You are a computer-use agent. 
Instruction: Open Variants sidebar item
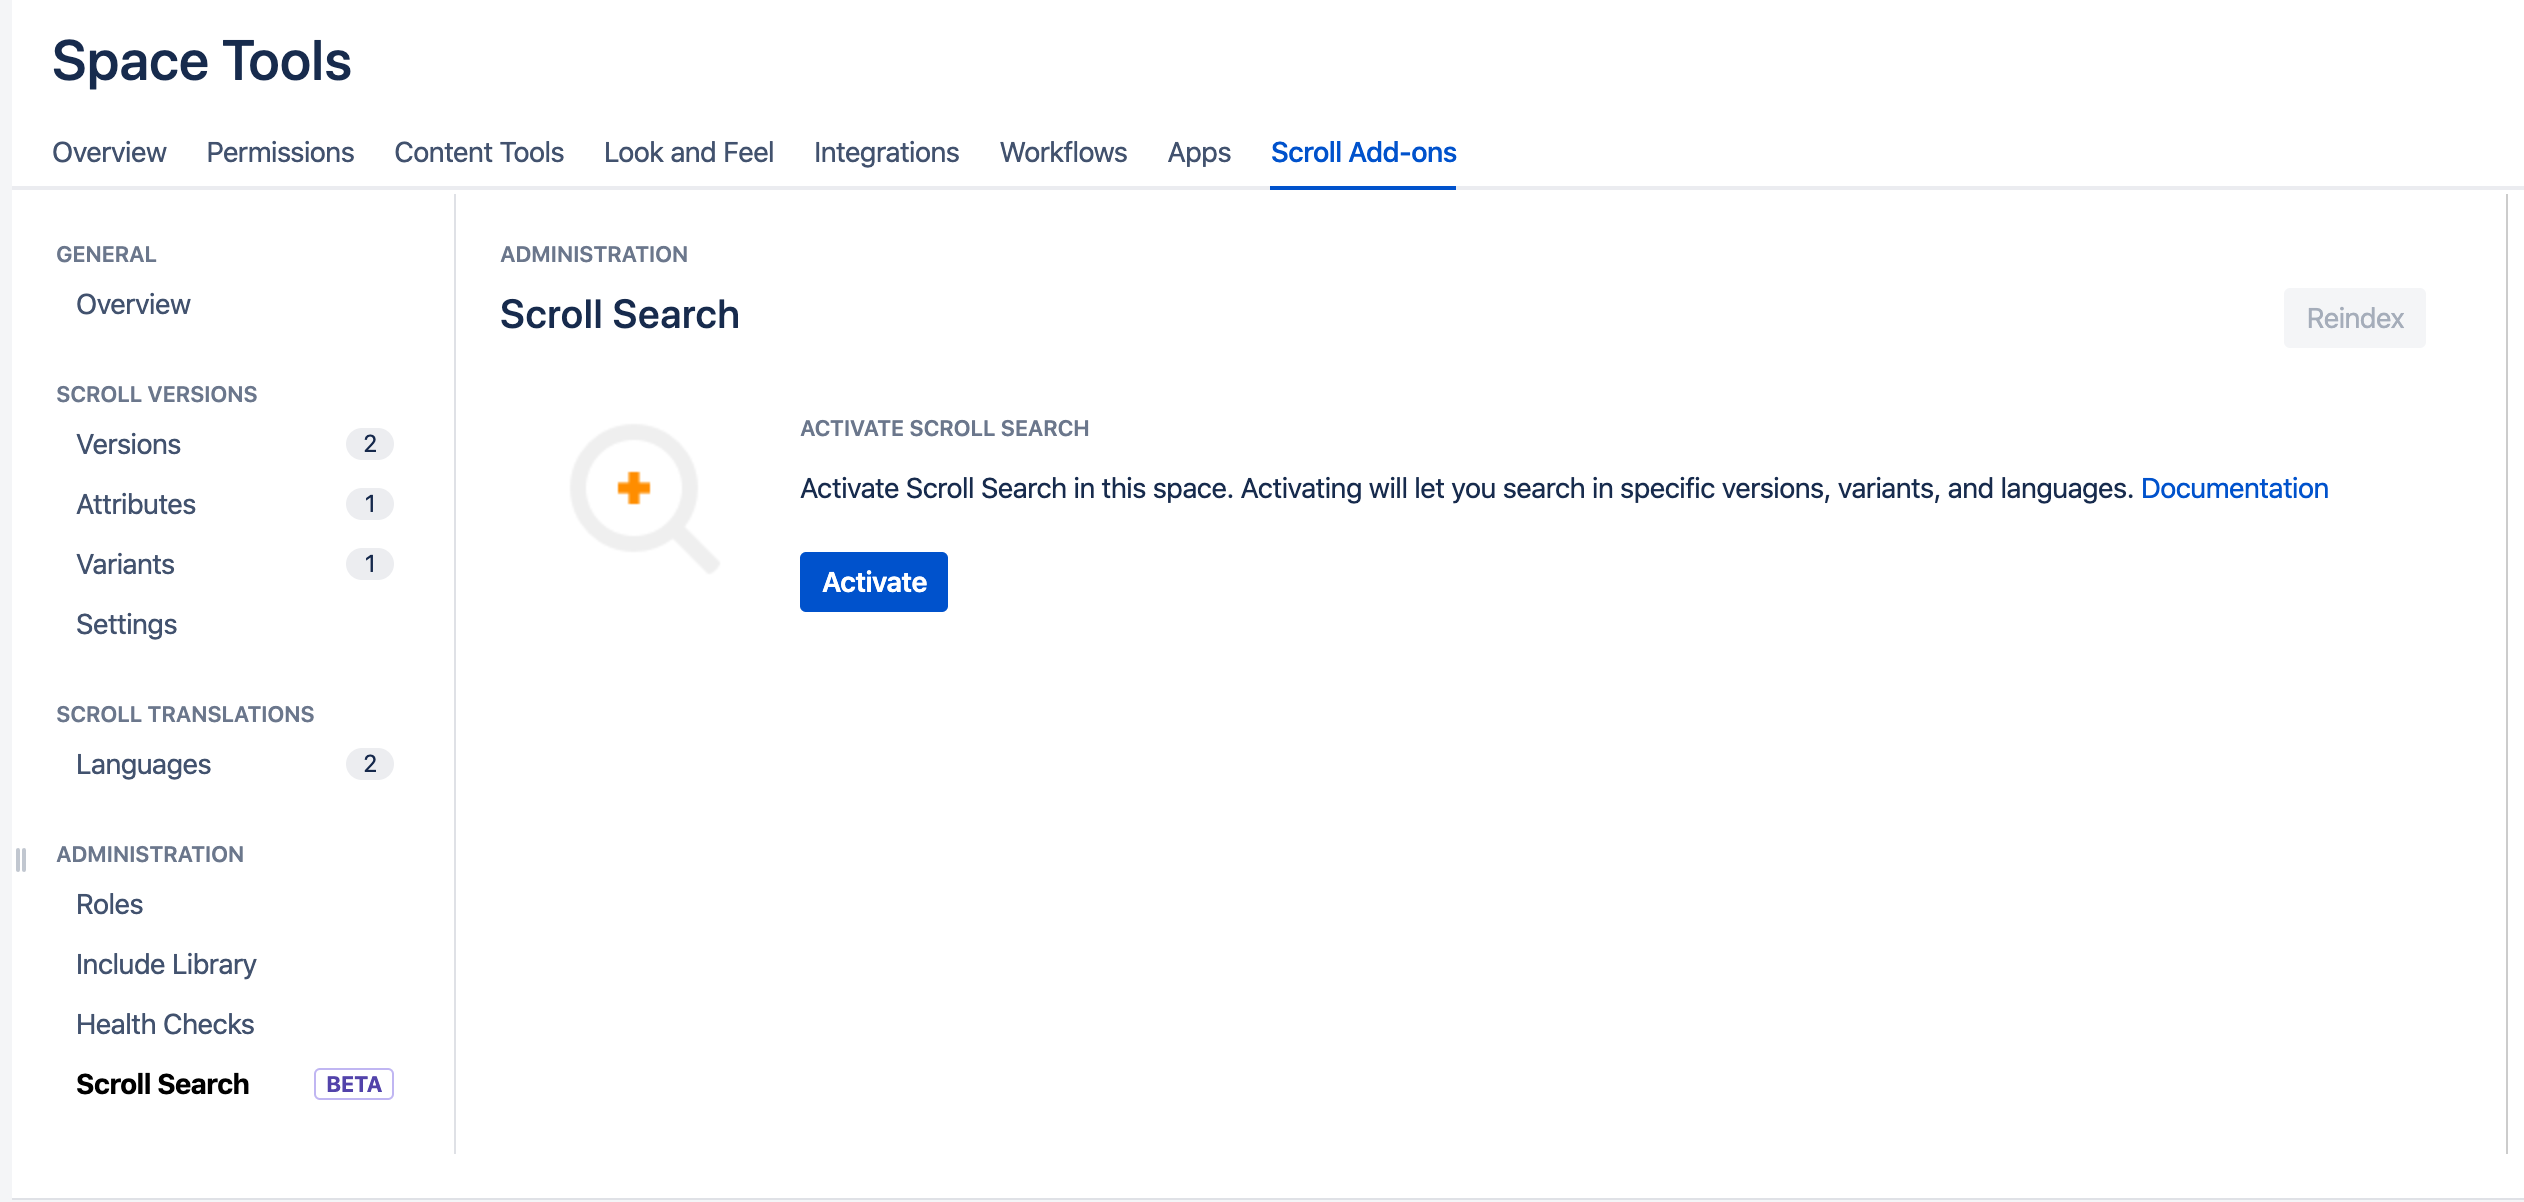(126, 564)
